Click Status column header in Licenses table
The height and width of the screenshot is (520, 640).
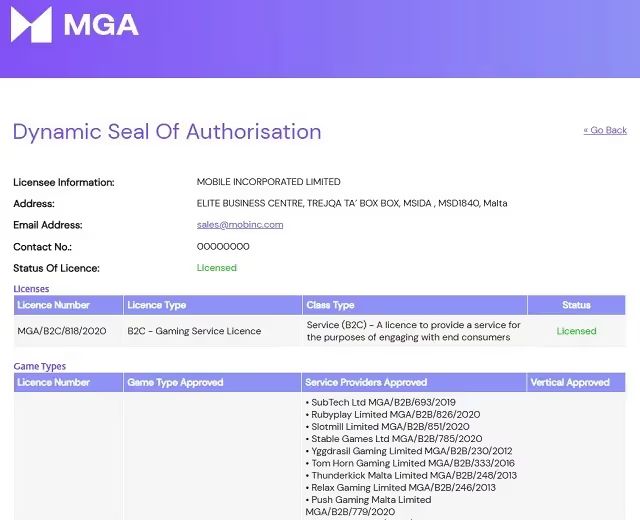[x=576, y=305]
